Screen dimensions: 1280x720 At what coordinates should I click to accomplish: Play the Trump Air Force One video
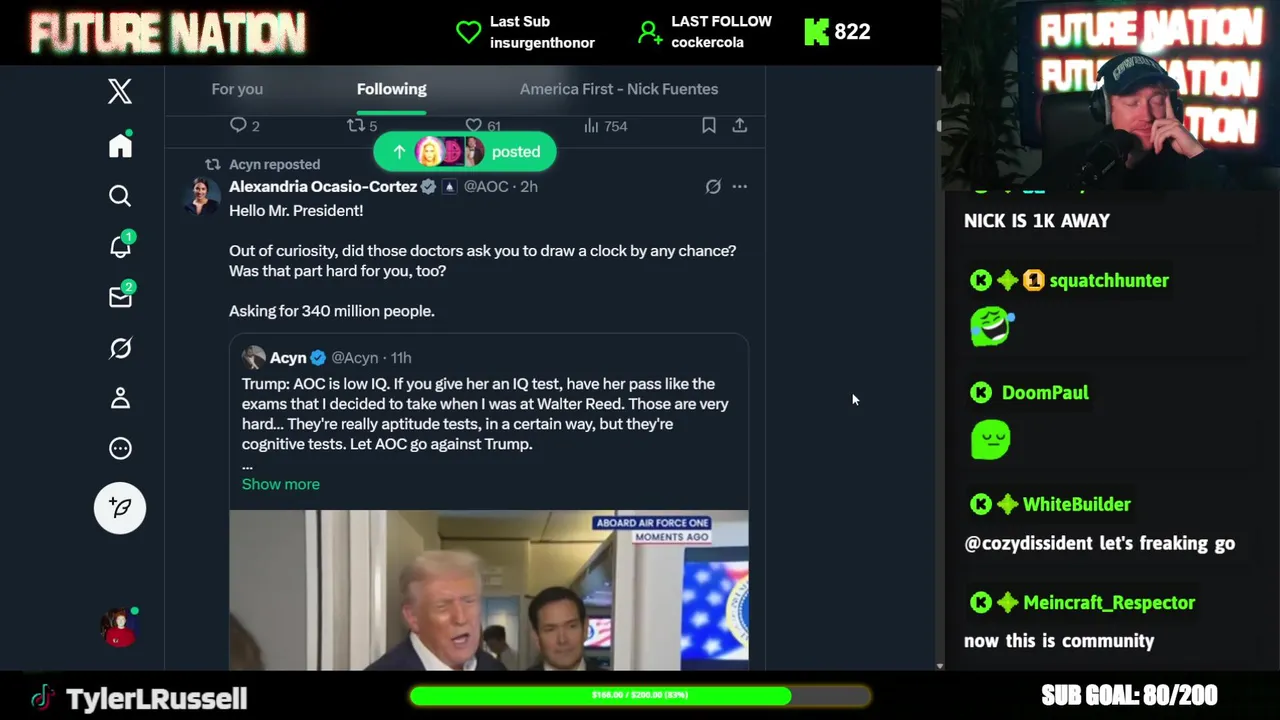click(x=489, y=590)
